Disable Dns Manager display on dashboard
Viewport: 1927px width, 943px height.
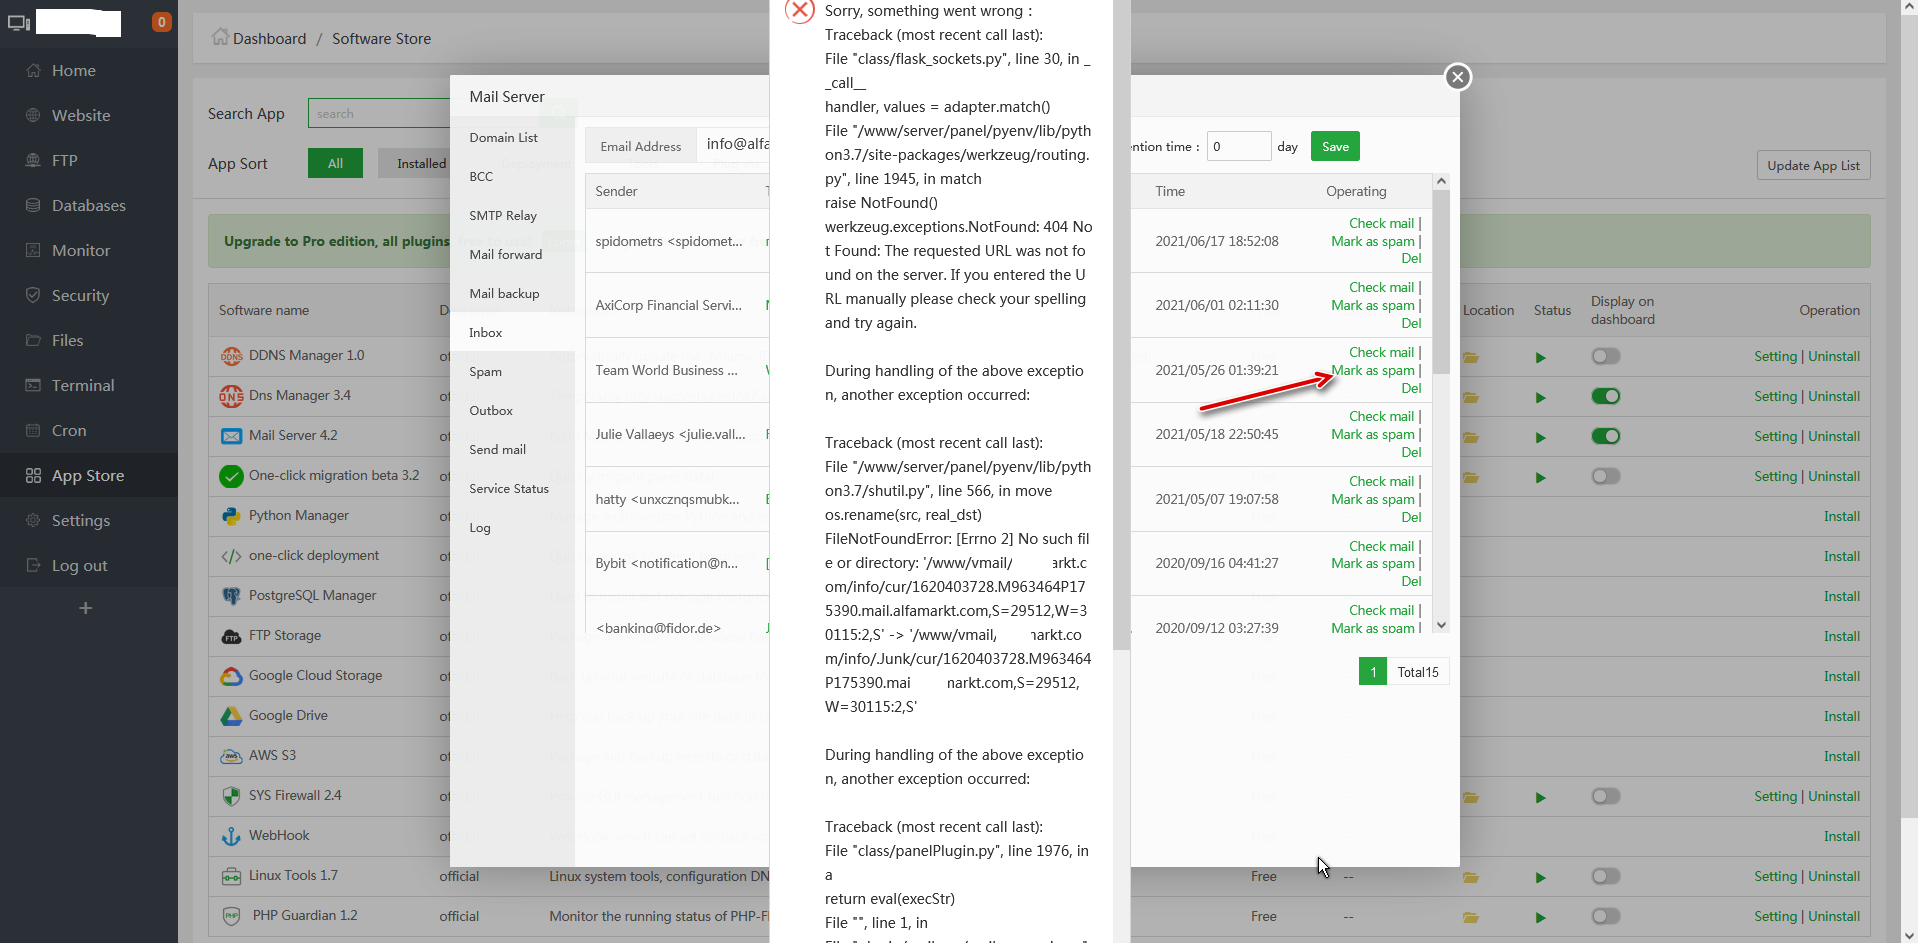(1606, 396)
